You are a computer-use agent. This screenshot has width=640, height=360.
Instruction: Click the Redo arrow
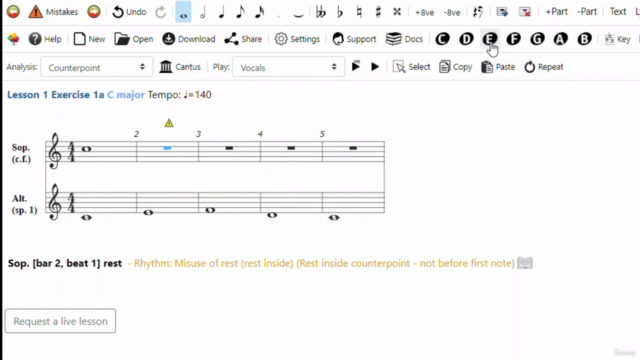160,12
